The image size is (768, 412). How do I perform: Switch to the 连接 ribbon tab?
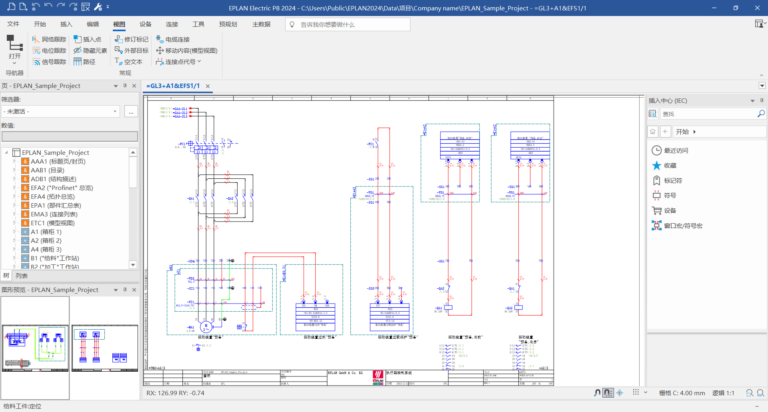pos(172,24)
